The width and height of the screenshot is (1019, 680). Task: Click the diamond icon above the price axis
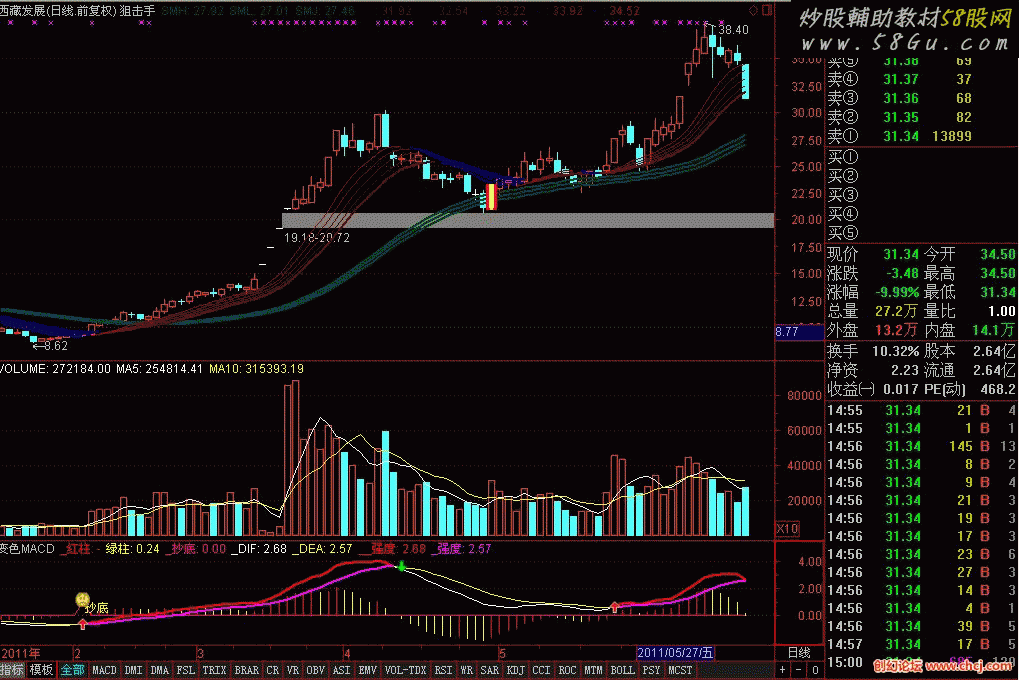754,10
